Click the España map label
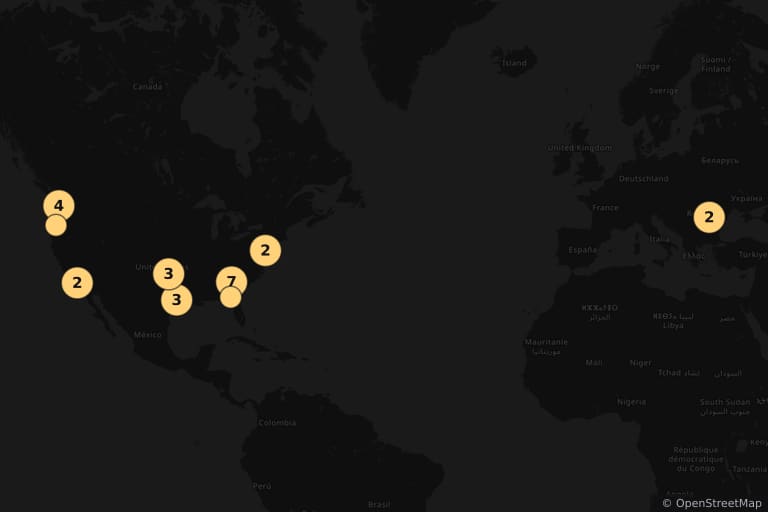Image resolution: width=768 pixels, height=512 pixels. (582, 250)
